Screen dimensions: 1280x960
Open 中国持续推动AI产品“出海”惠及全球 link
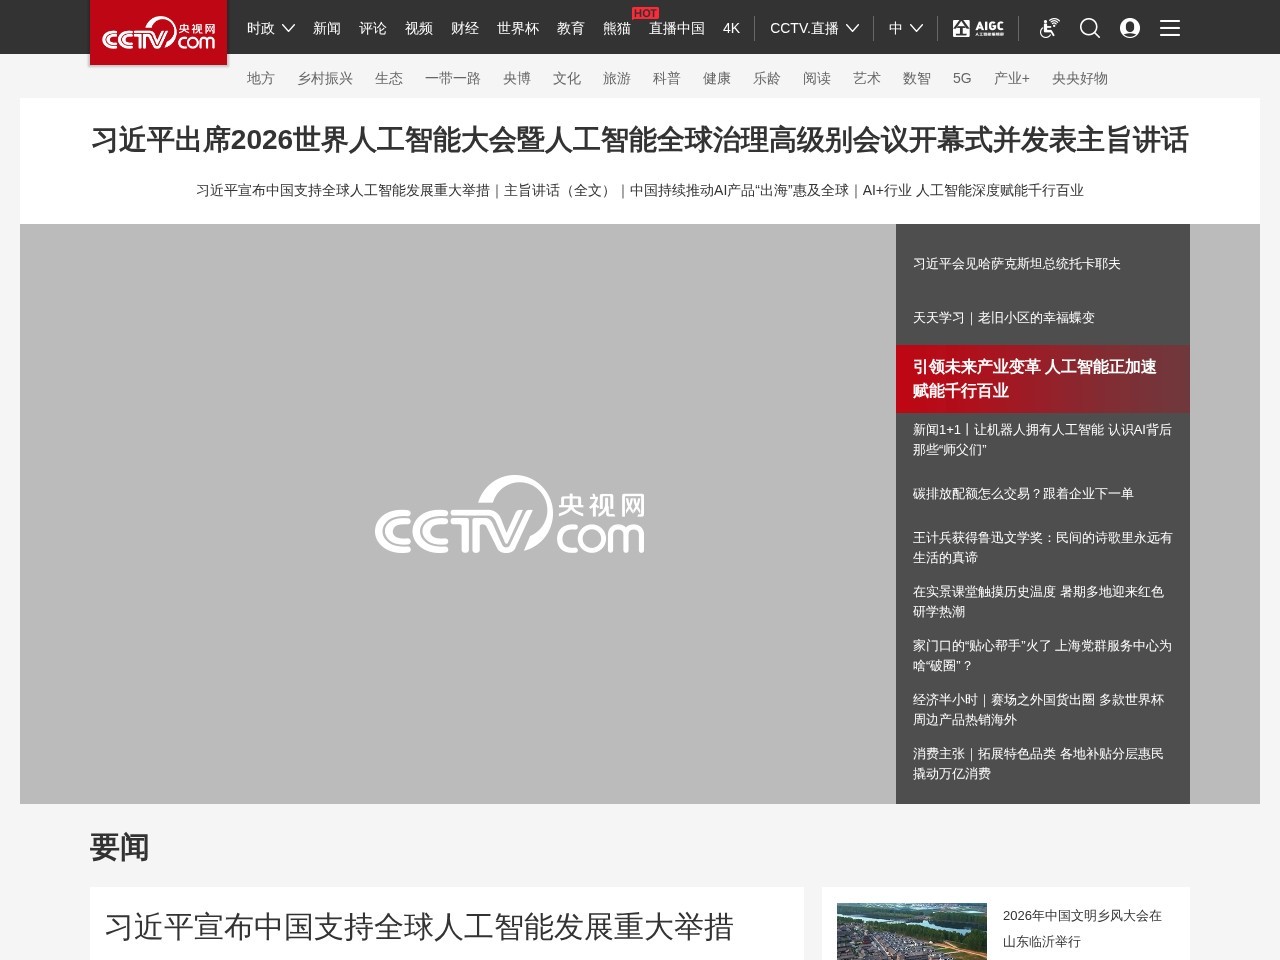point(739,190)
